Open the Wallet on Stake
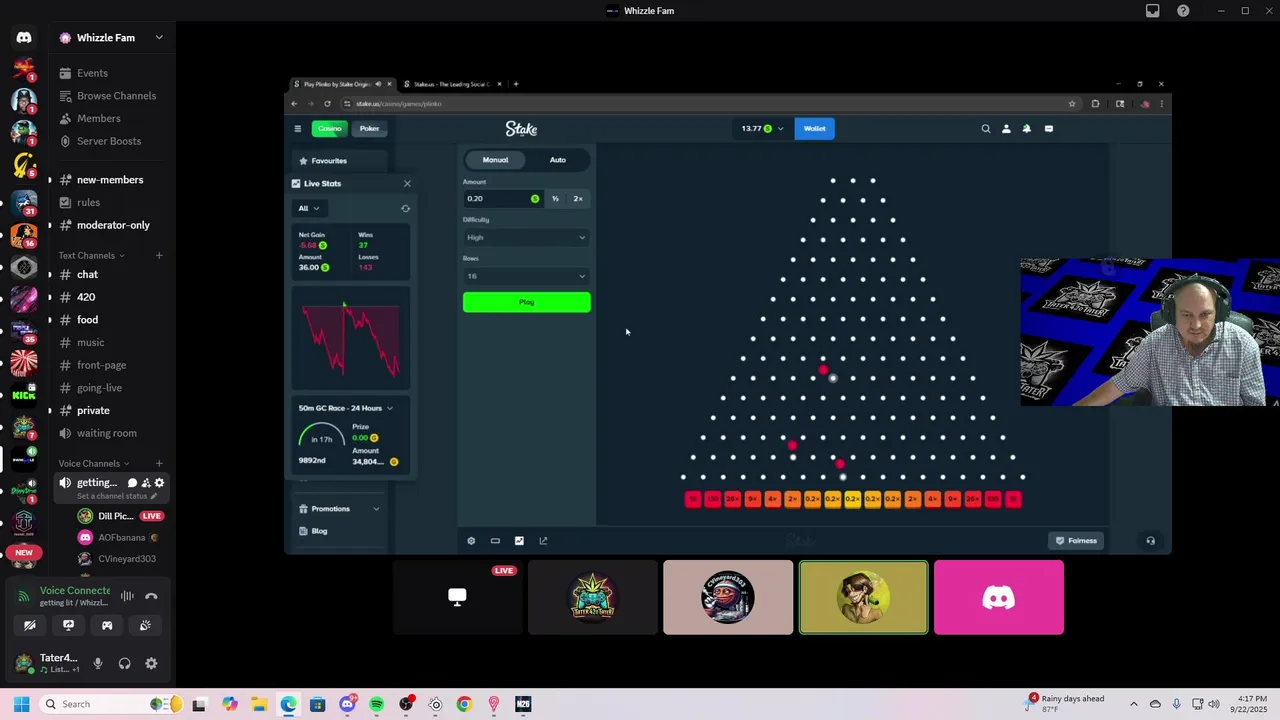 point(815,128)
